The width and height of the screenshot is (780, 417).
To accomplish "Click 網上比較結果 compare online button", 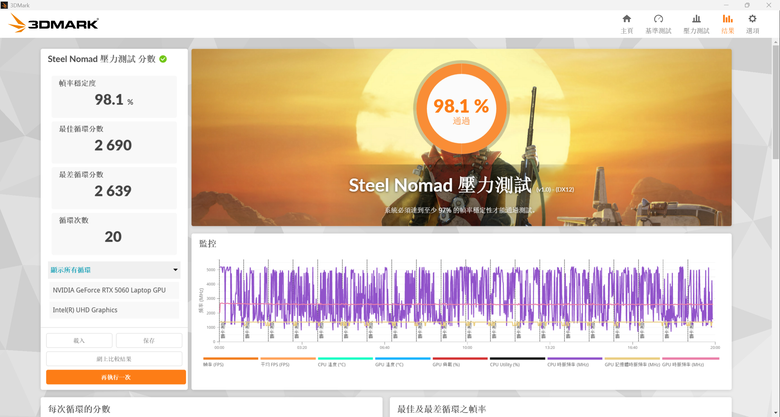I will click(x=114, y=359).
